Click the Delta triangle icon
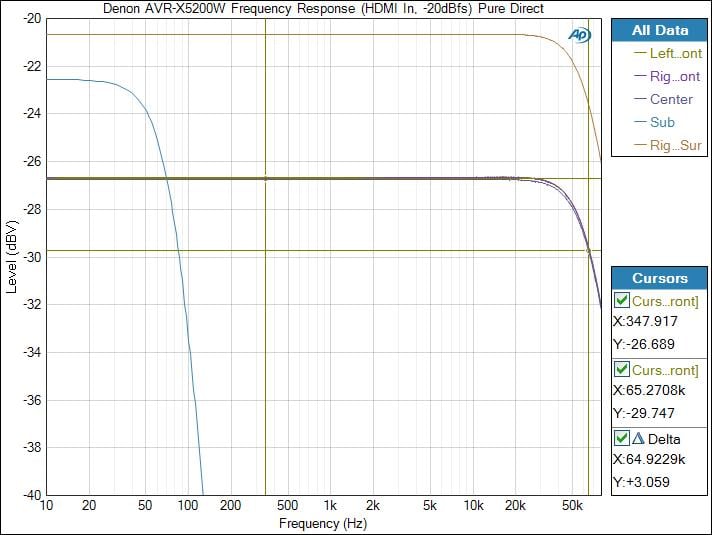The height and width of the screenshot is (535, 712). click(x=638, y=438)
